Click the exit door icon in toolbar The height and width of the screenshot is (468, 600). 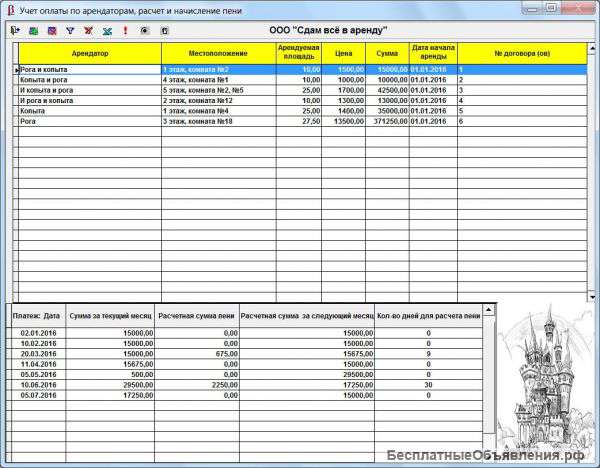[x=15, y=31]
